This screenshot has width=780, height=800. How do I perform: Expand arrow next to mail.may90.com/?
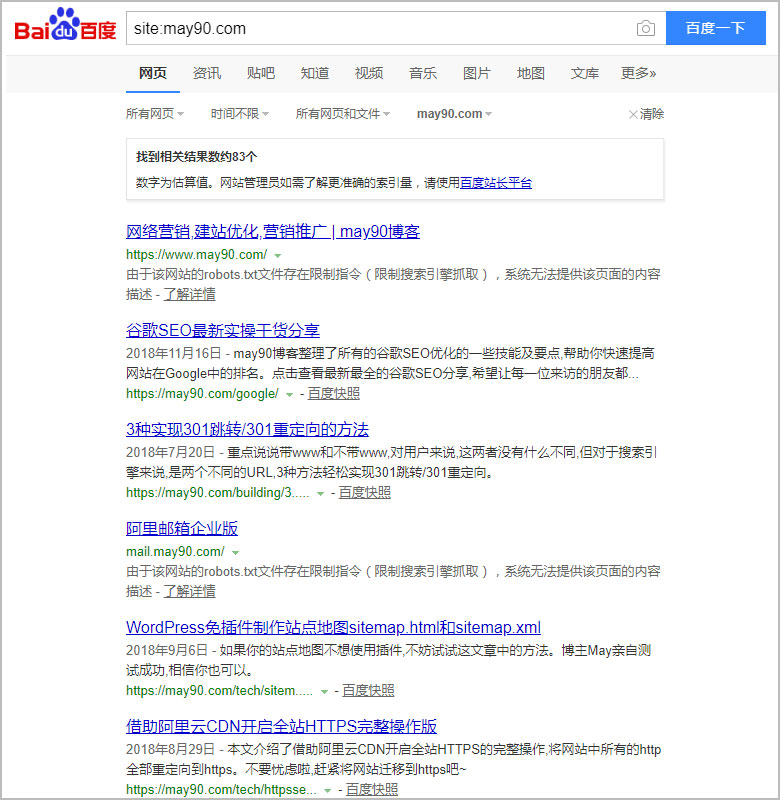point(236,553)
